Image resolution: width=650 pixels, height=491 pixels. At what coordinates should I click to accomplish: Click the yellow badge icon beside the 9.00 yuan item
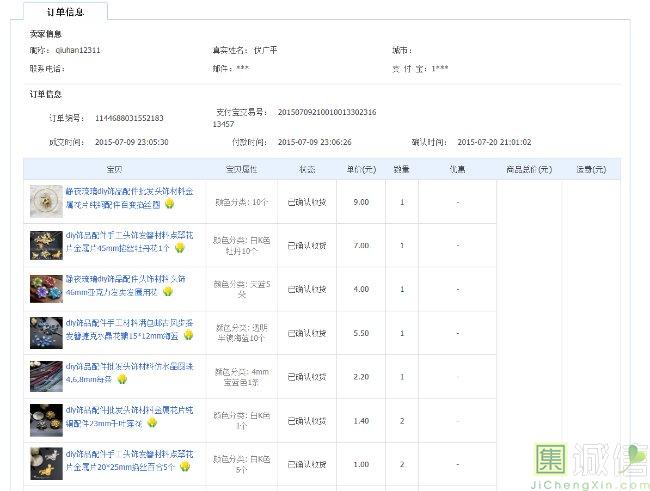(169, 203)
